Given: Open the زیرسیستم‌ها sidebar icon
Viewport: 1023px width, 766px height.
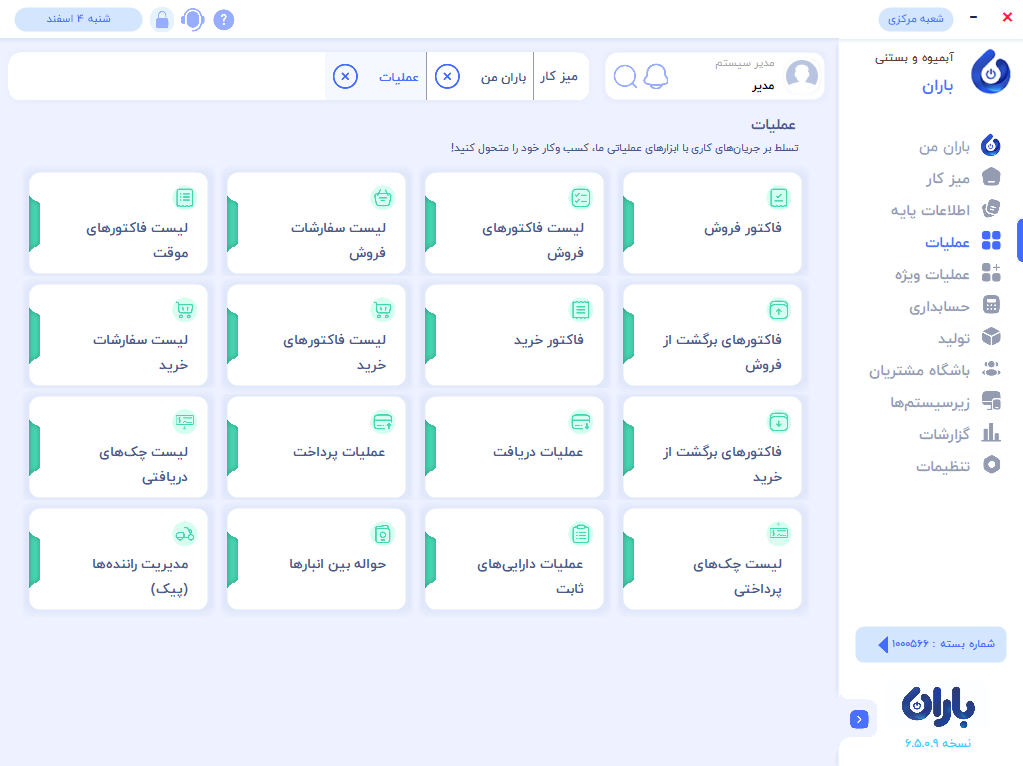Looking at the screenshot, I should [x=991, y=401].
